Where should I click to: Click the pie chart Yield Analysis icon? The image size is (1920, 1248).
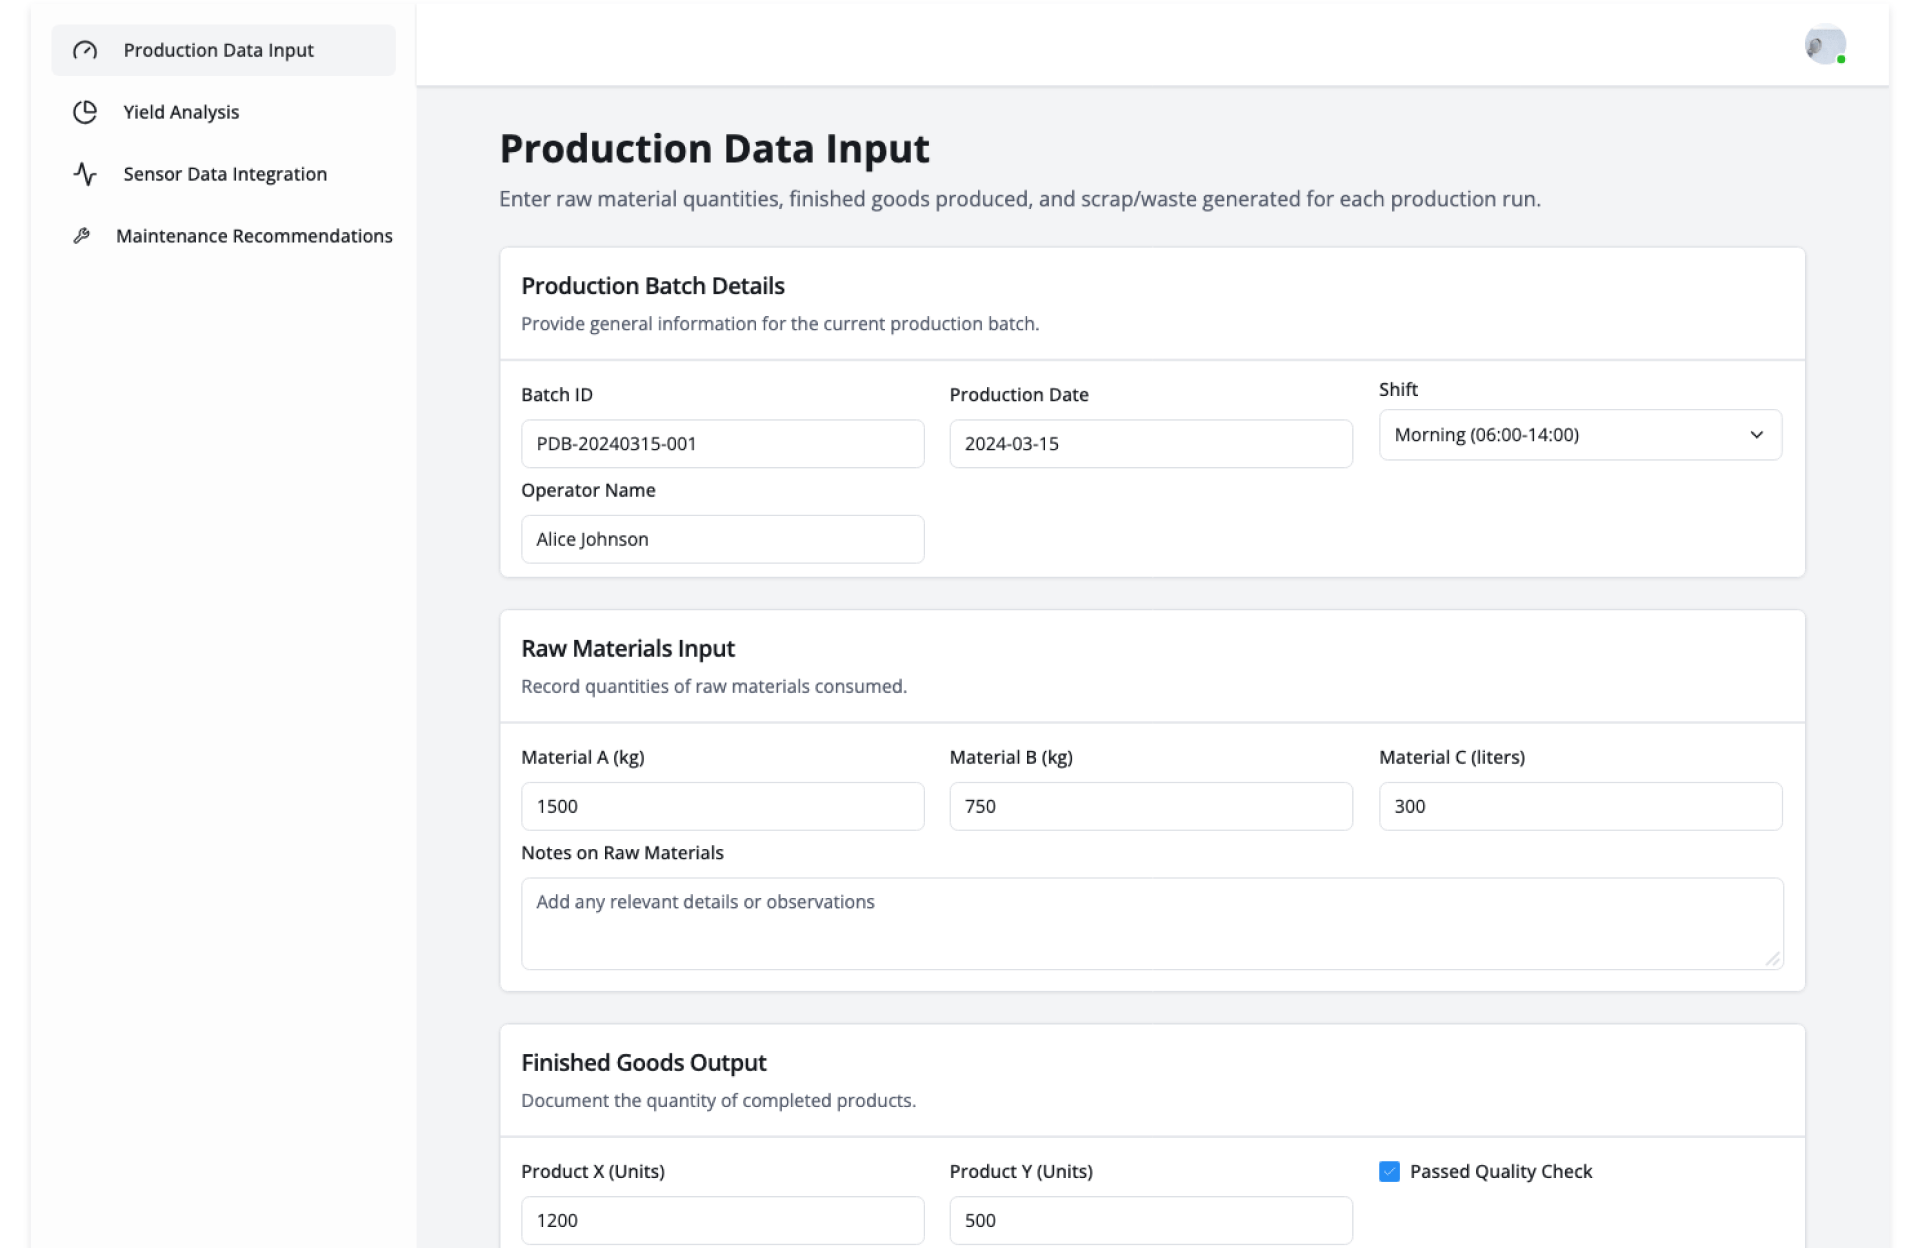[85, 112]
